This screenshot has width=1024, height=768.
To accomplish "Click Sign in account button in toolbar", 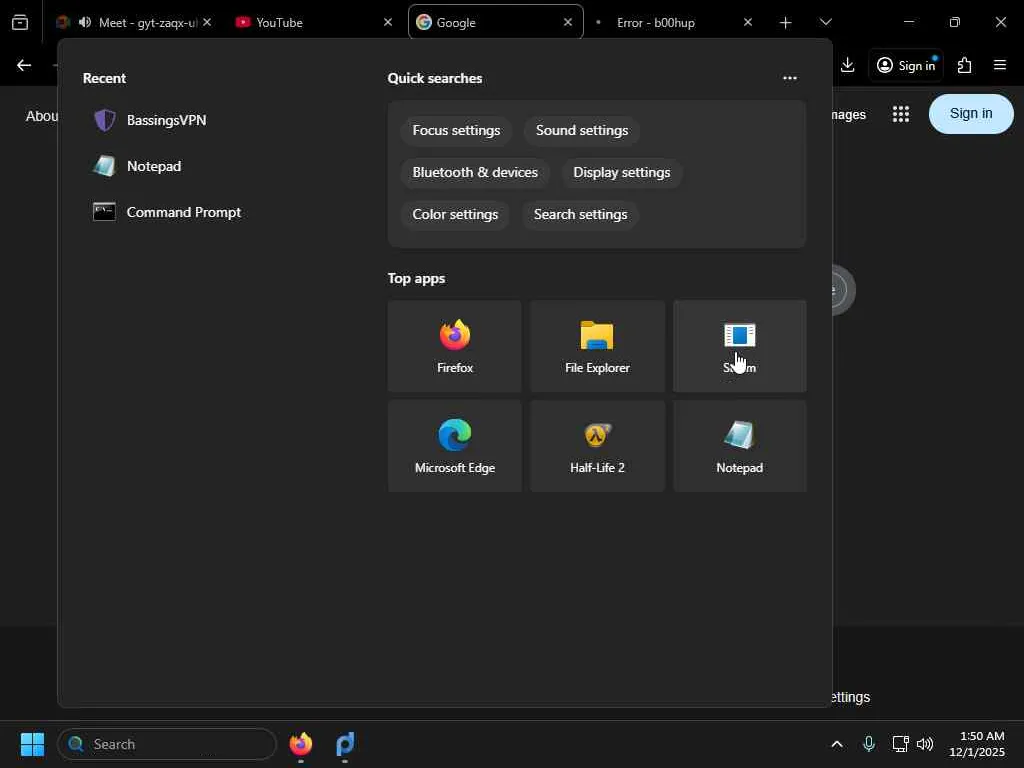I will coord(906,65).
